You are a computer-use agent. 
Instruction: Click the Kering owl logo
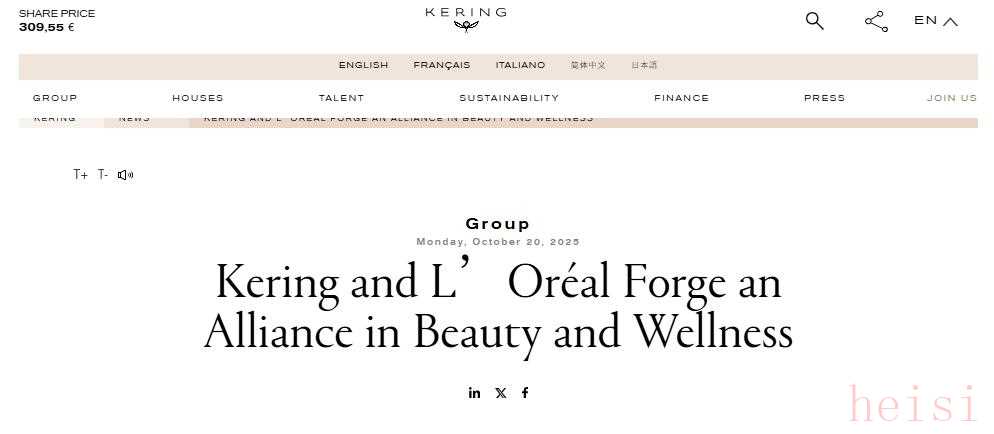[x=466, y=19]
